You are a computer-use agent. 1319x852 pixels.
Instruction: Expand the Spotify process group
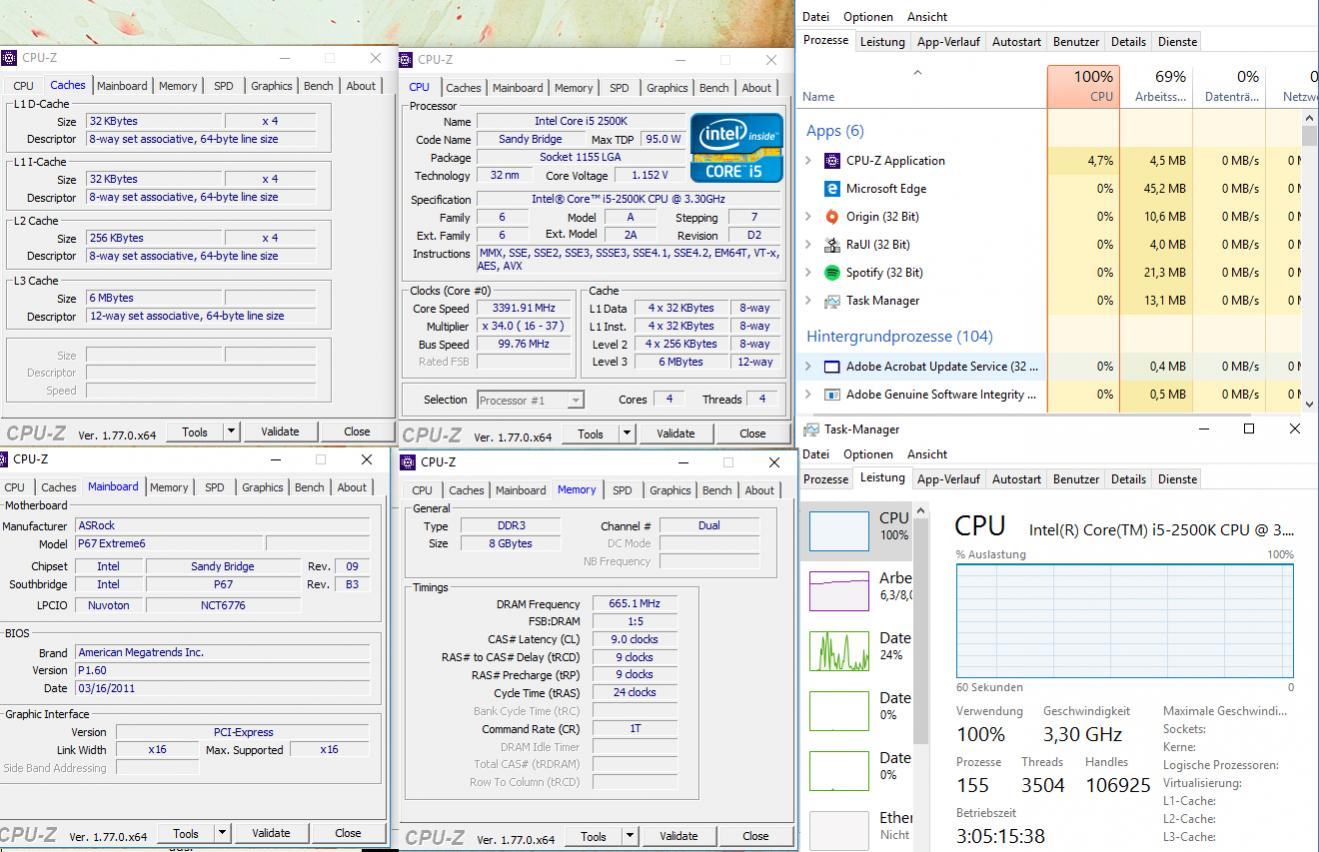[x=809, y=272]
